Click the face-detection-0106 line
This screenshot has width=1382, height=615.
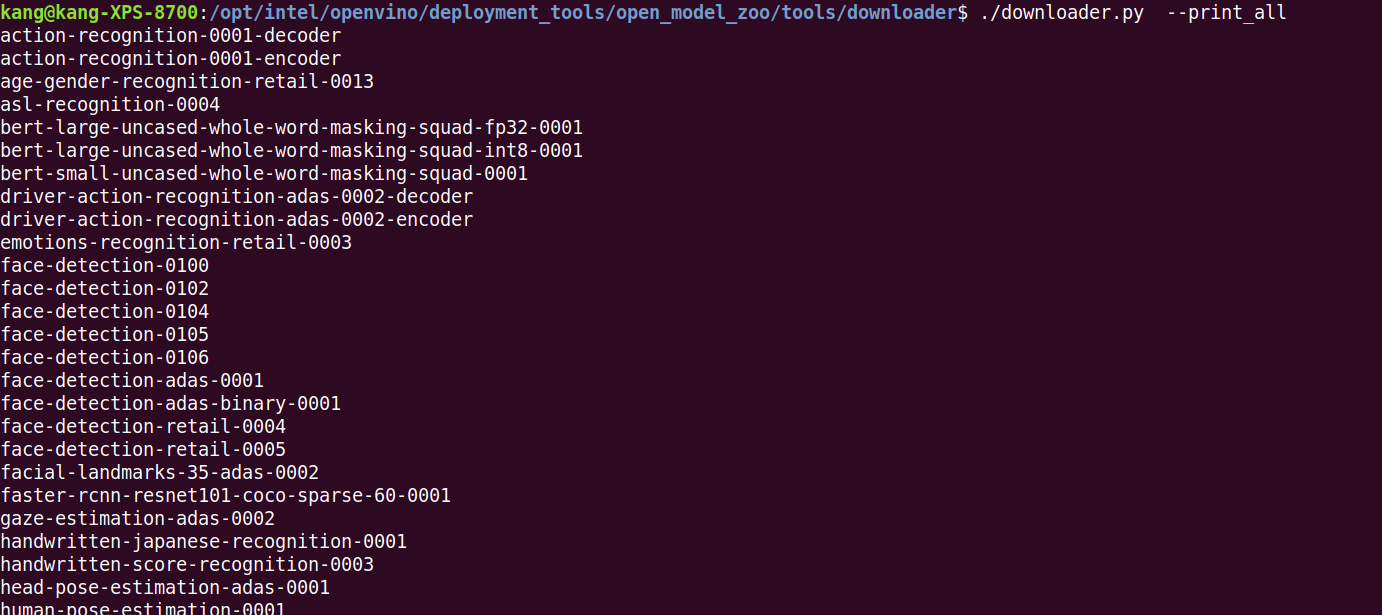click(104, 358)
